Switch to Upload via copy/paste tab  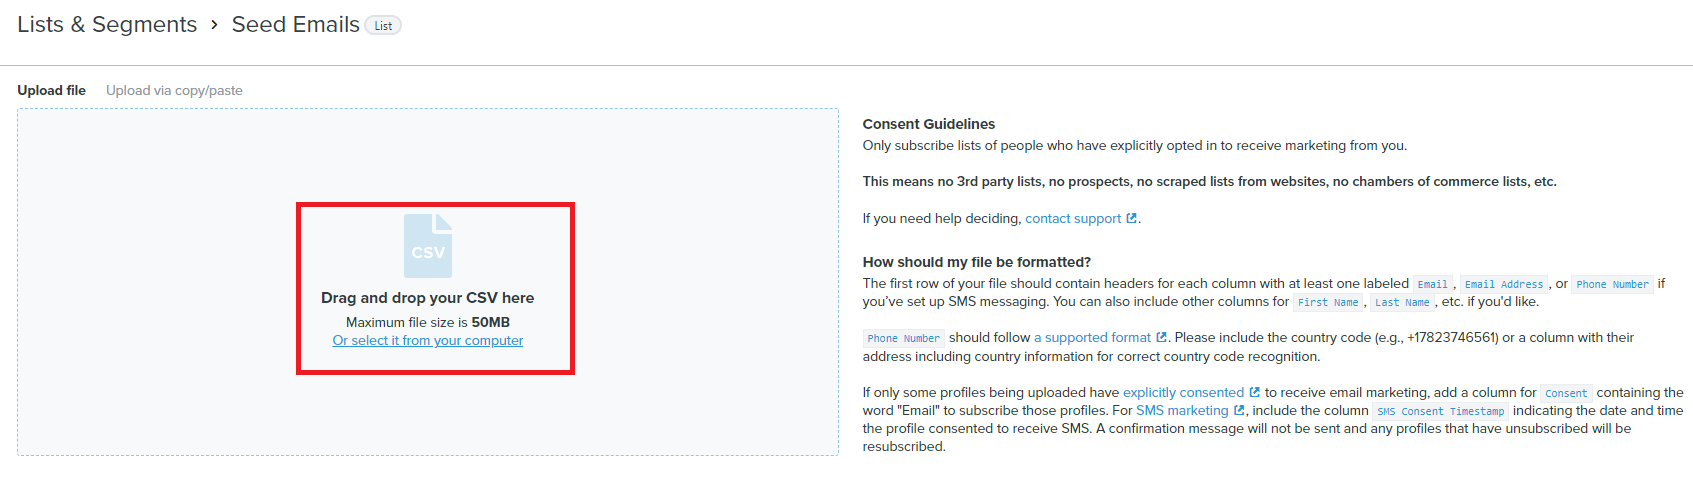pos(174,90)
